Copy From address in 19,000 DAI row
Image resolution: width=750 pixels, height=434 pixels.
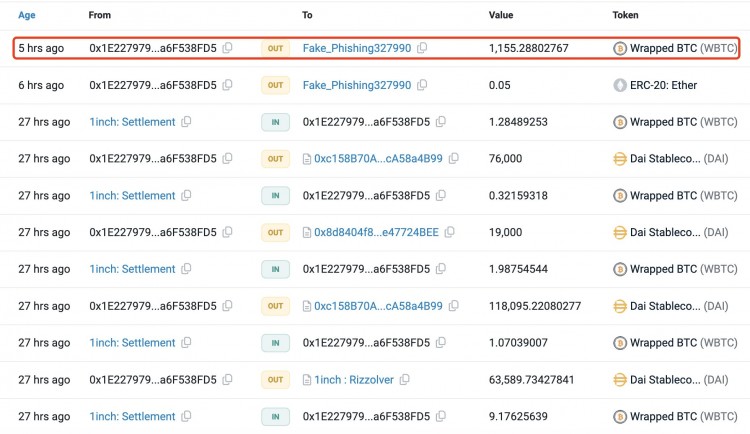pyautogui.click(x=228, y=232)
